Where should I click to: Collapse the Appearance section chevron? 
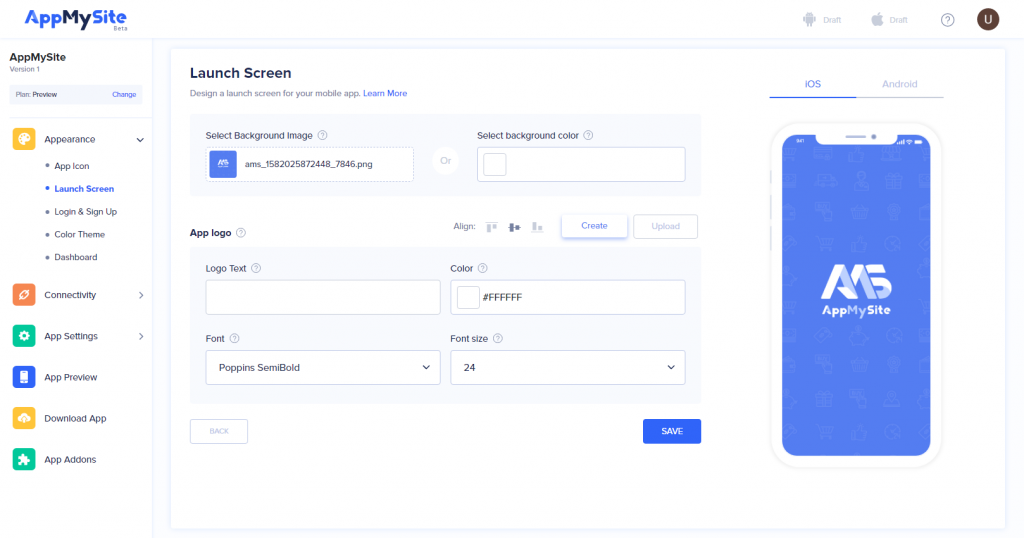(140, 140)
